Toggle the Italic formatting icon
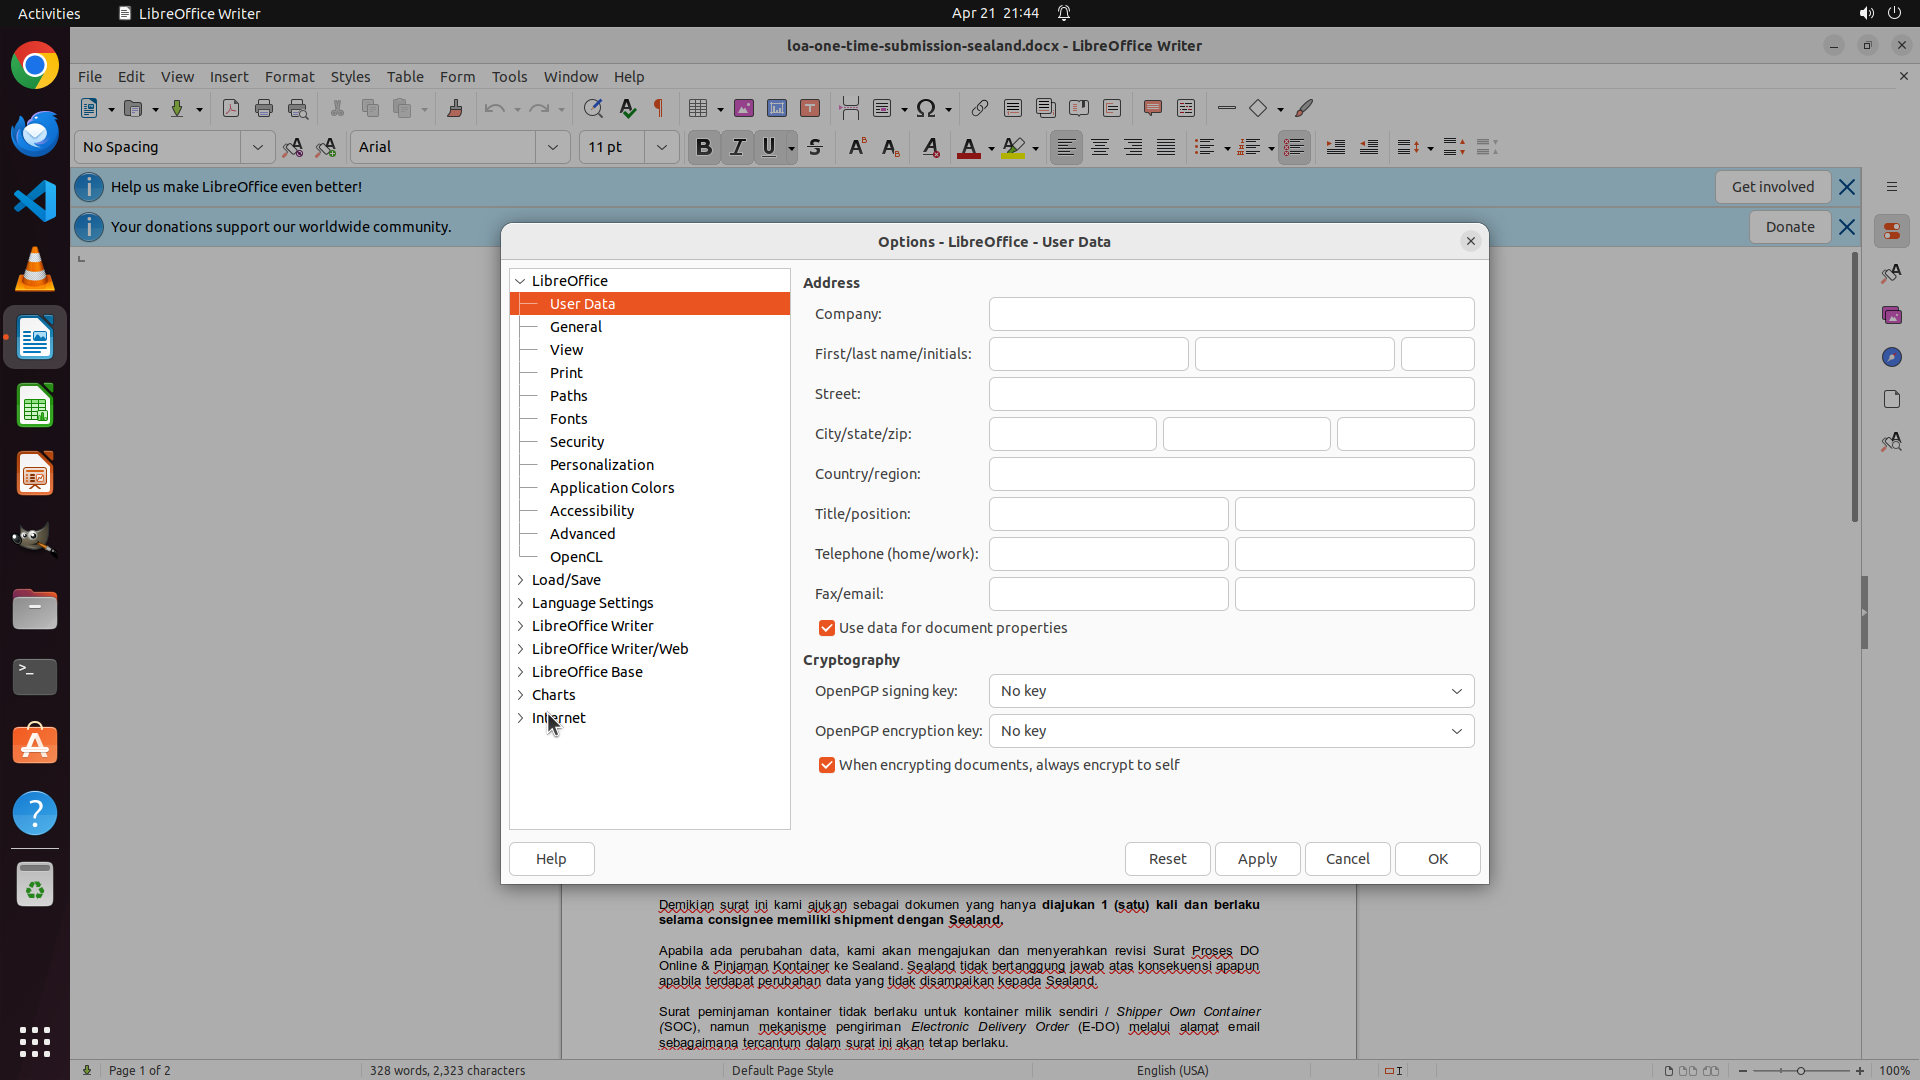Viewport: 1920px width, 1080px height. [737, 147]
